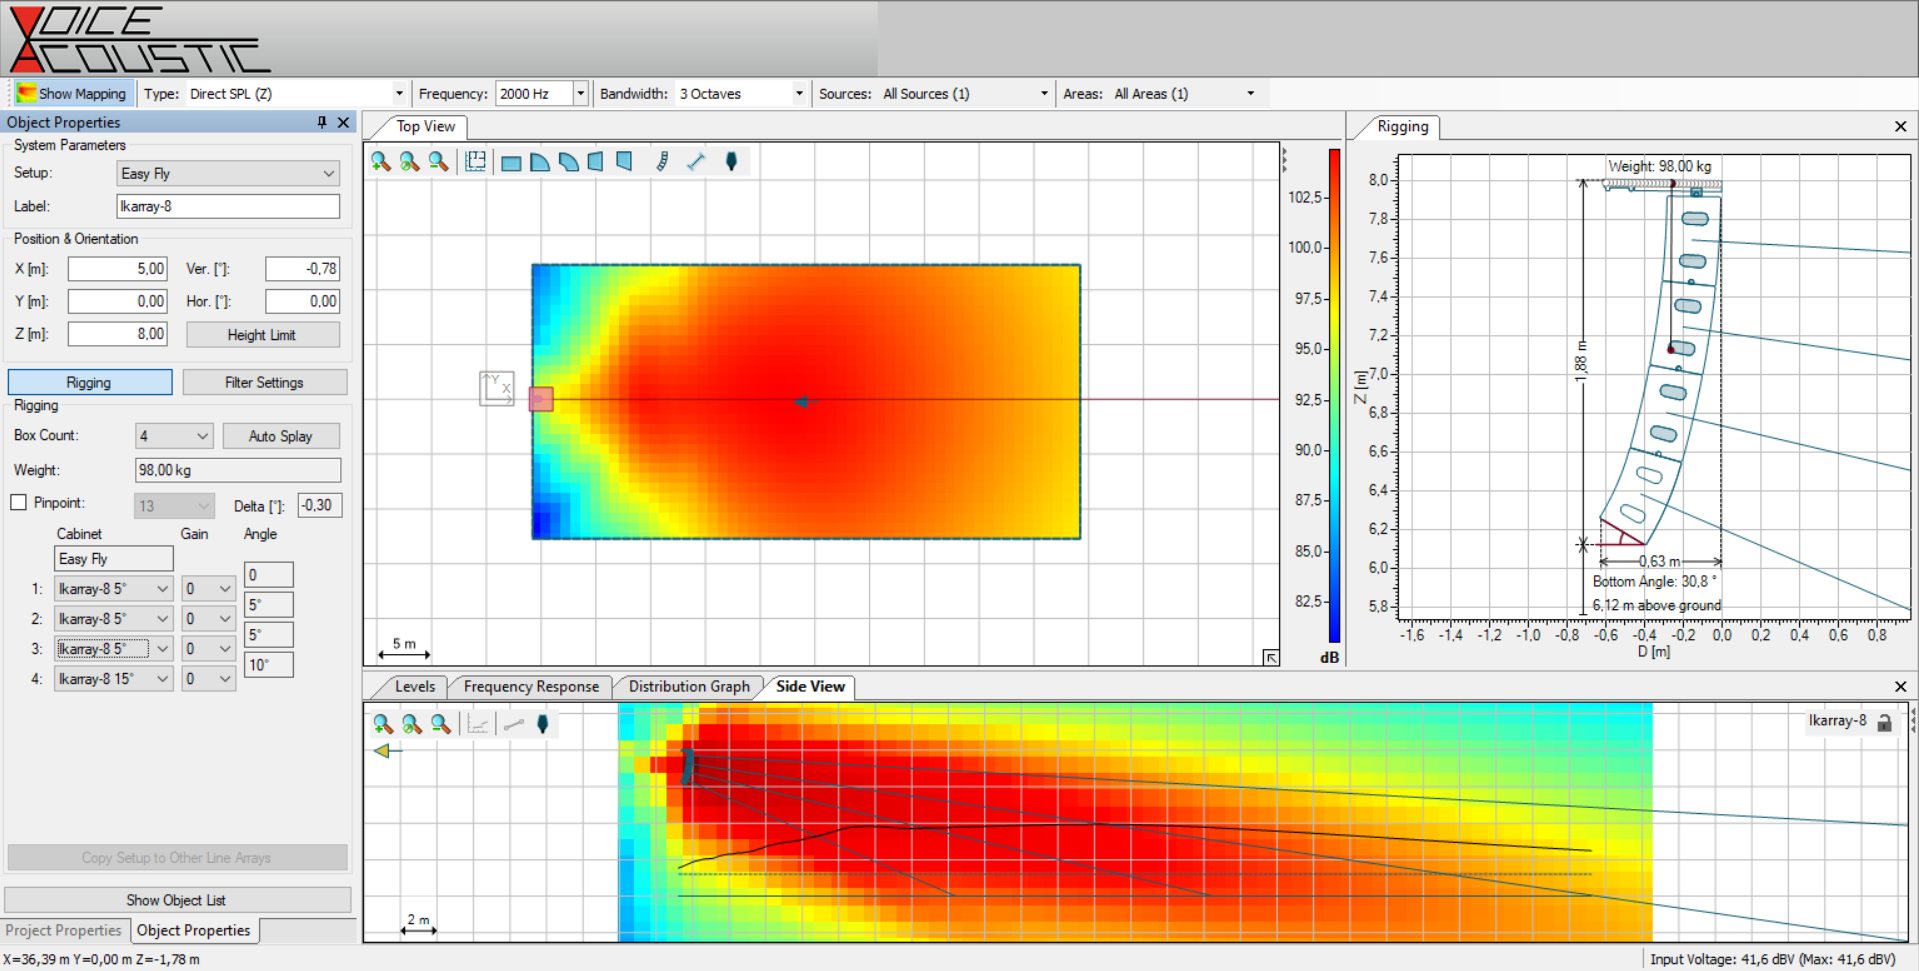Toggle Show Mapping on or off
This screenshot has height=971, width=1919.
72,93
